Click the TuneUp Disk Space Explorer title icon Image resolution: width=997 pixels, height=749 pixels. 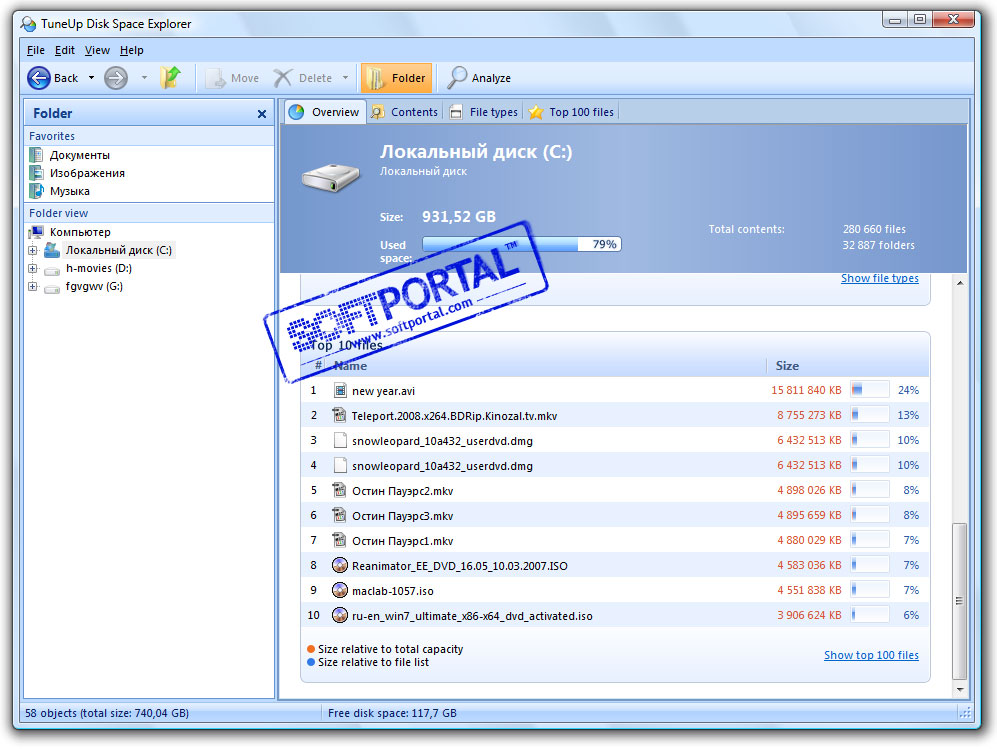click(x=28, y=24)
